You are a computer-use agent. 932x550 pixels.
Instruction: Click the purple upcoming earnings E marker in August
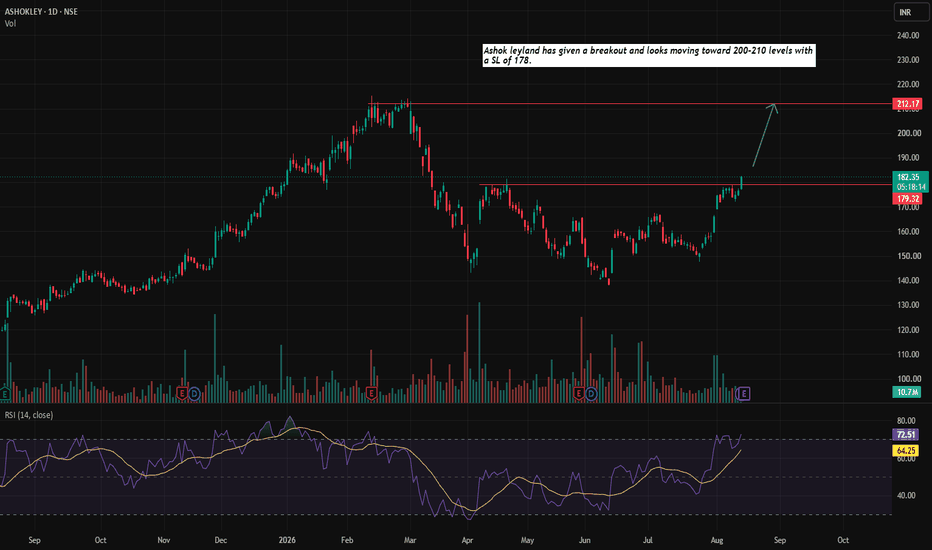click(x=743, y=393)
